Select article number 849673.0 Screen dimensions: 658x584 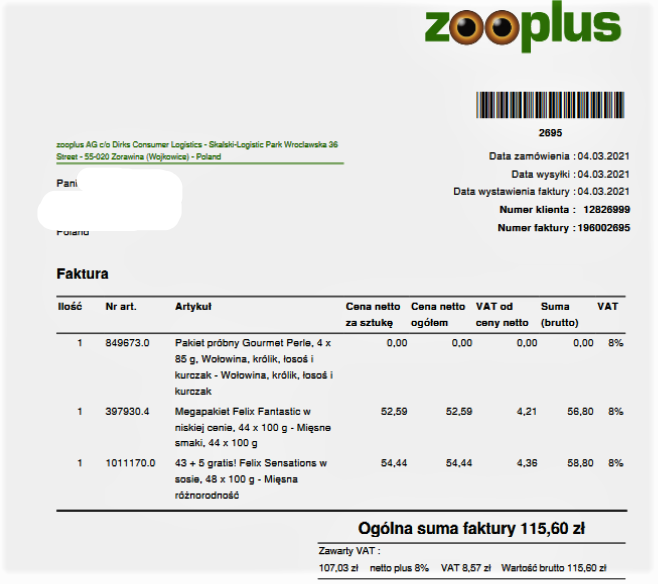tap(127, 343)
